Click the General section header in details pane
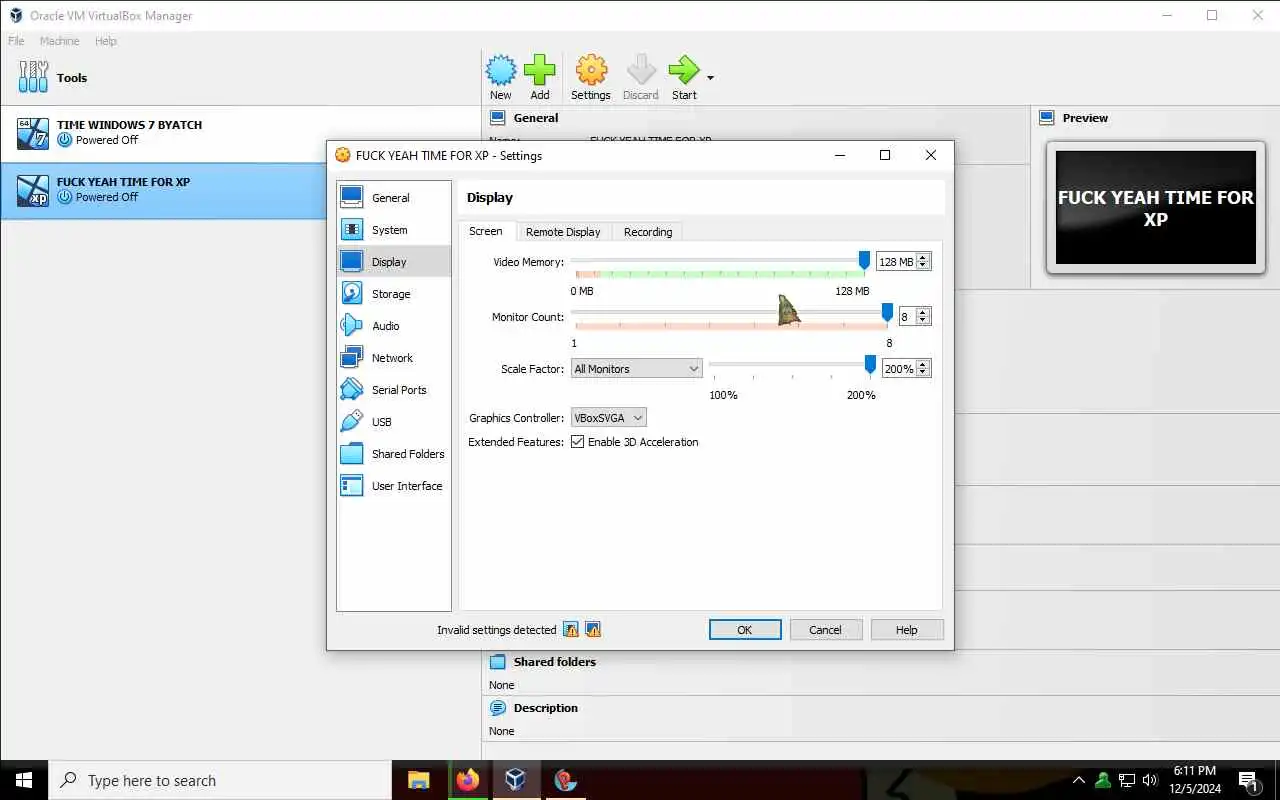 point(536,118)
